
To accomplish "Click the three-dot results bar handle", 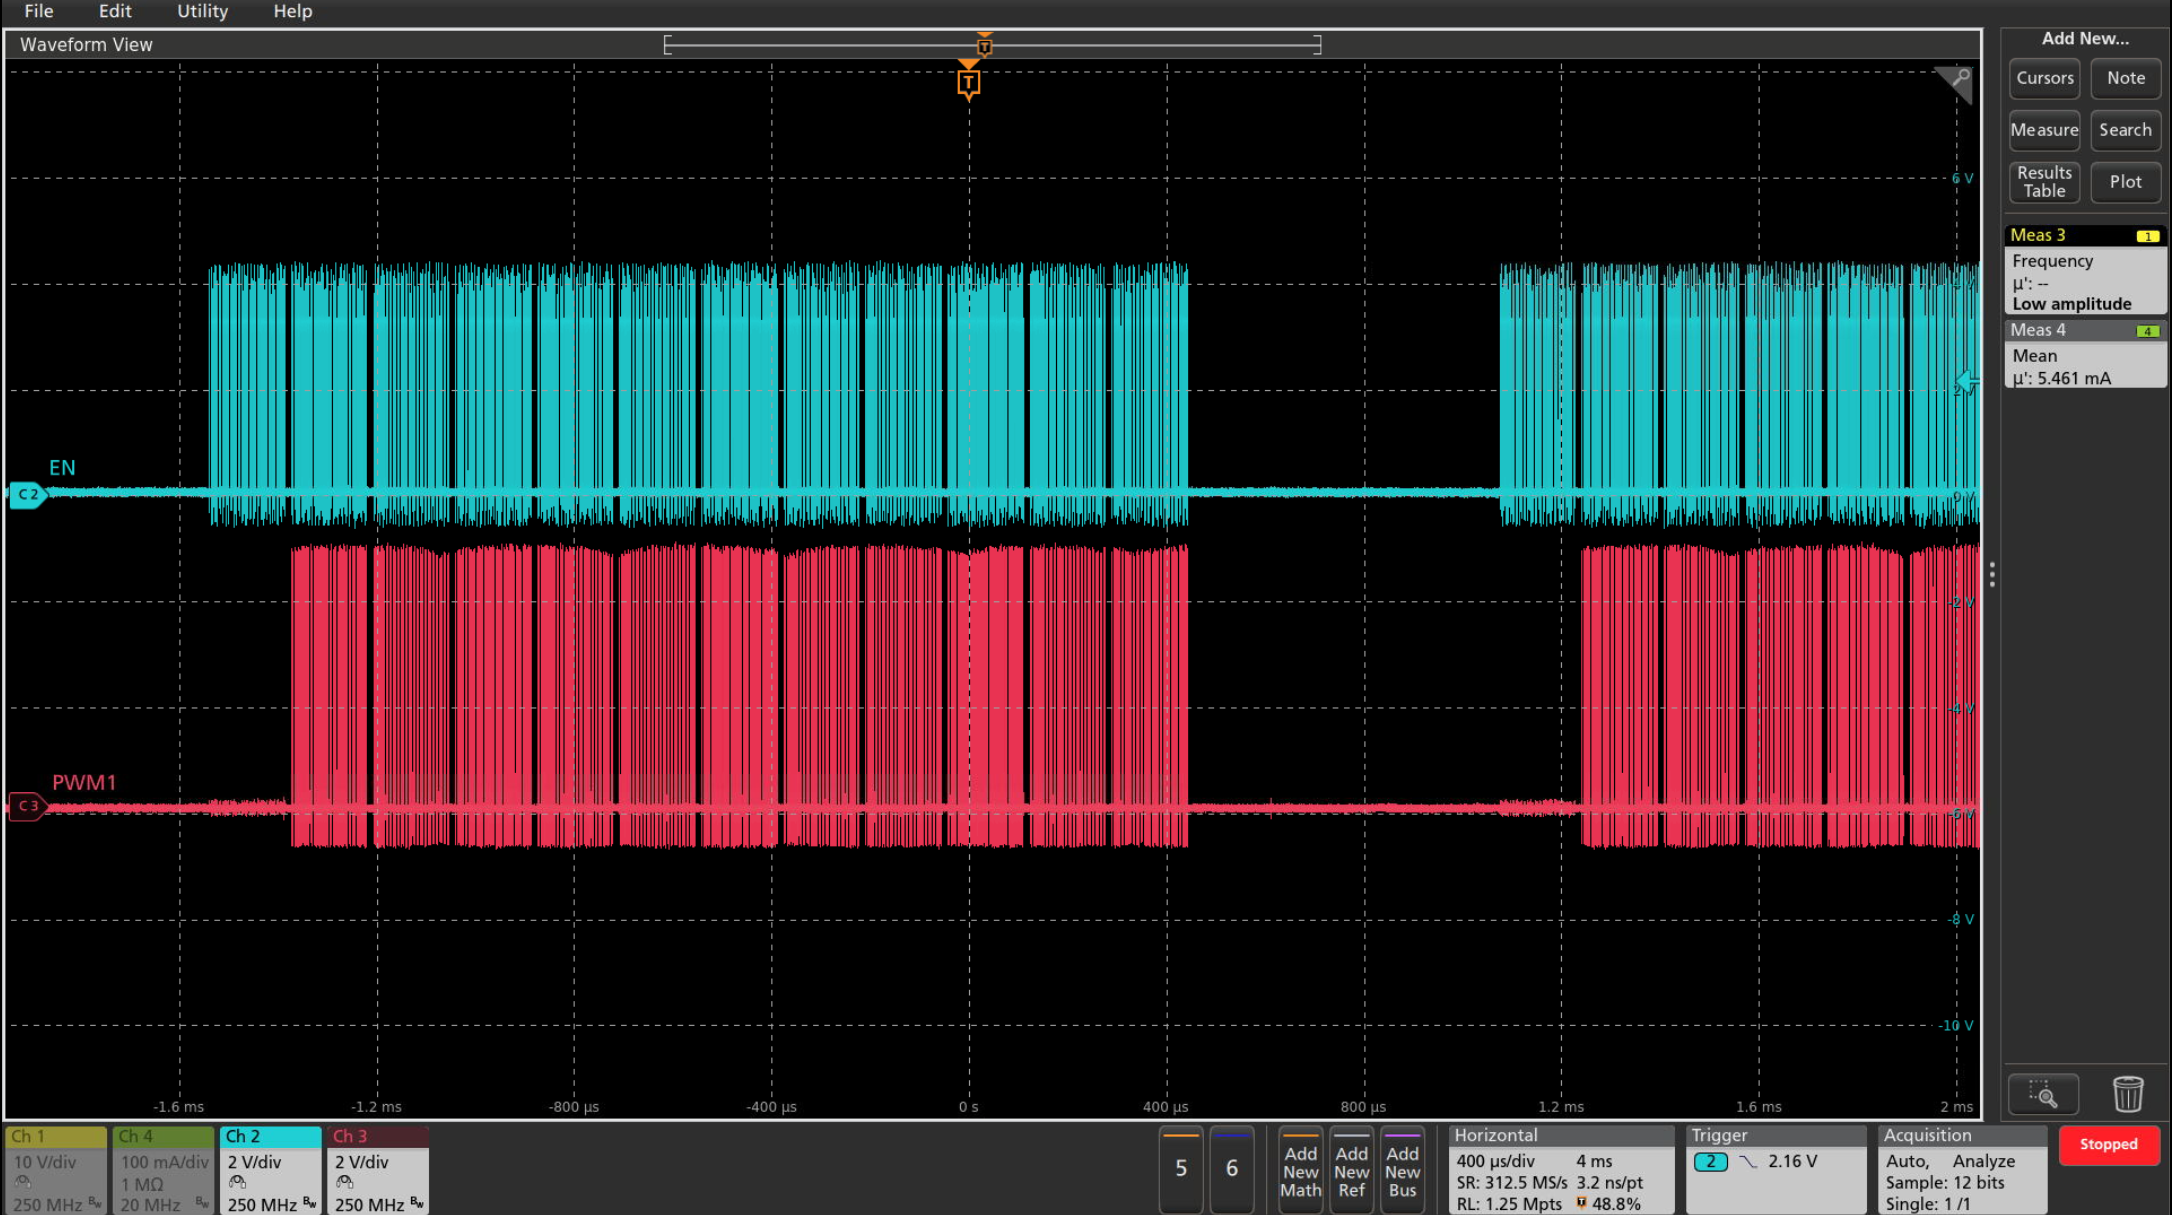I will coord(1992,574).
